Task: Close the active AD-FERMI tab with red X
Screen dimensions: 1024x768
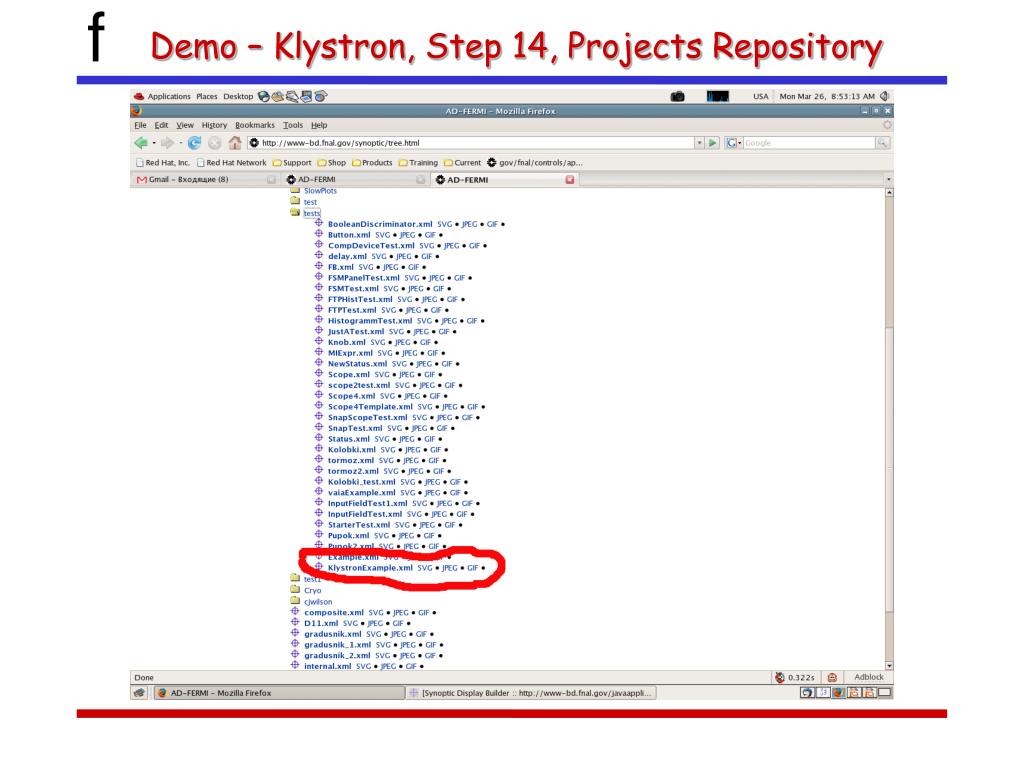Action: [569, 180]
